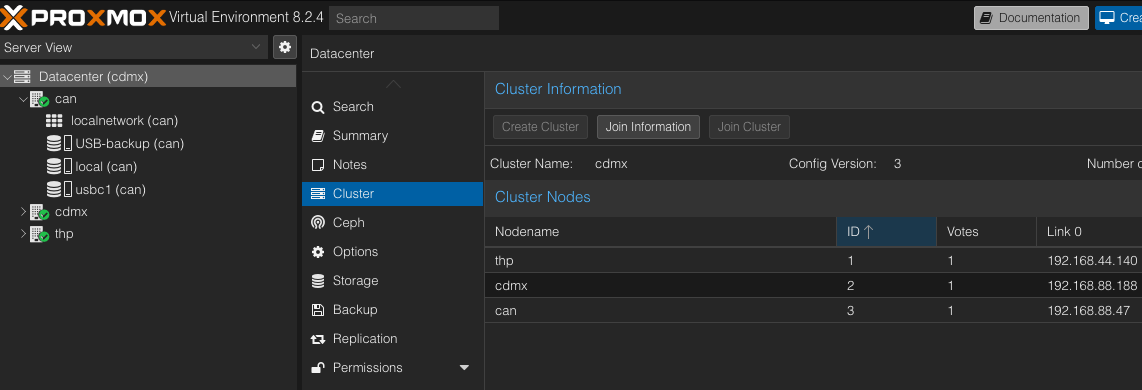Click the thp node icon in tree
The image size is (1142, 390).
coord(39,235)
